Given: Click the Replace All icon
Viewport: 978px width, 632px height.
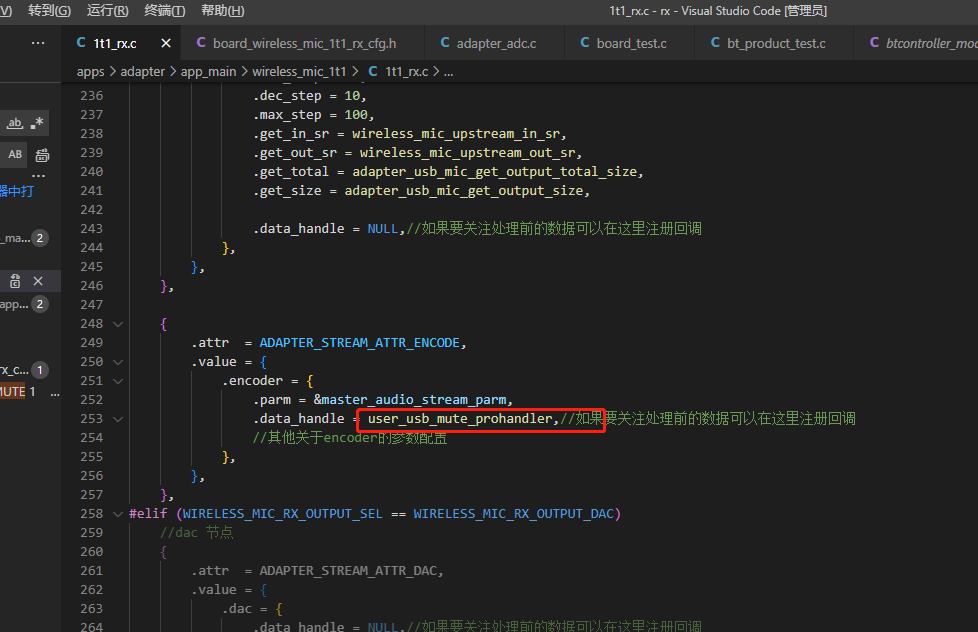Looking at the screenshot, I should click(x=42, y=155).
